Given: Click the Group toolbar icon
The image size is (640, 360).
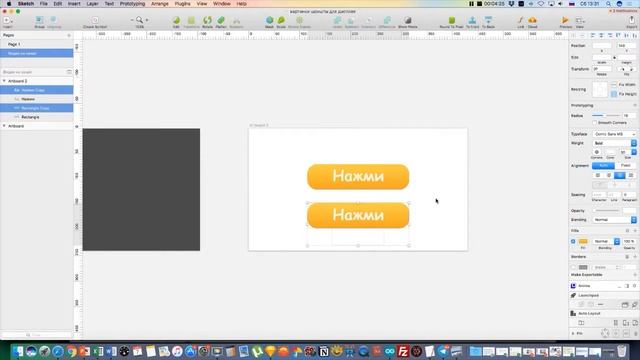Looking at the screenshot, I should 39,21.
